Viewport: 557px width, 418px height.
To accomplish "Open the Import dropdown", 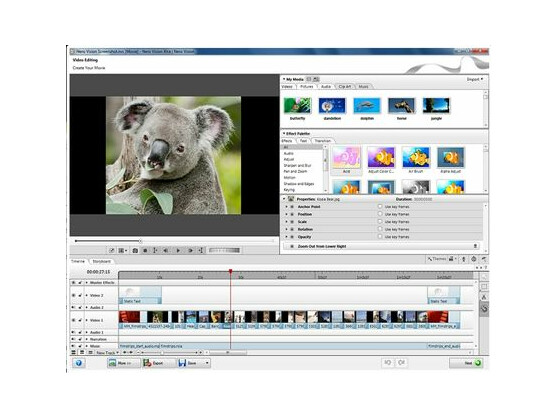I will tap(475, 79).
